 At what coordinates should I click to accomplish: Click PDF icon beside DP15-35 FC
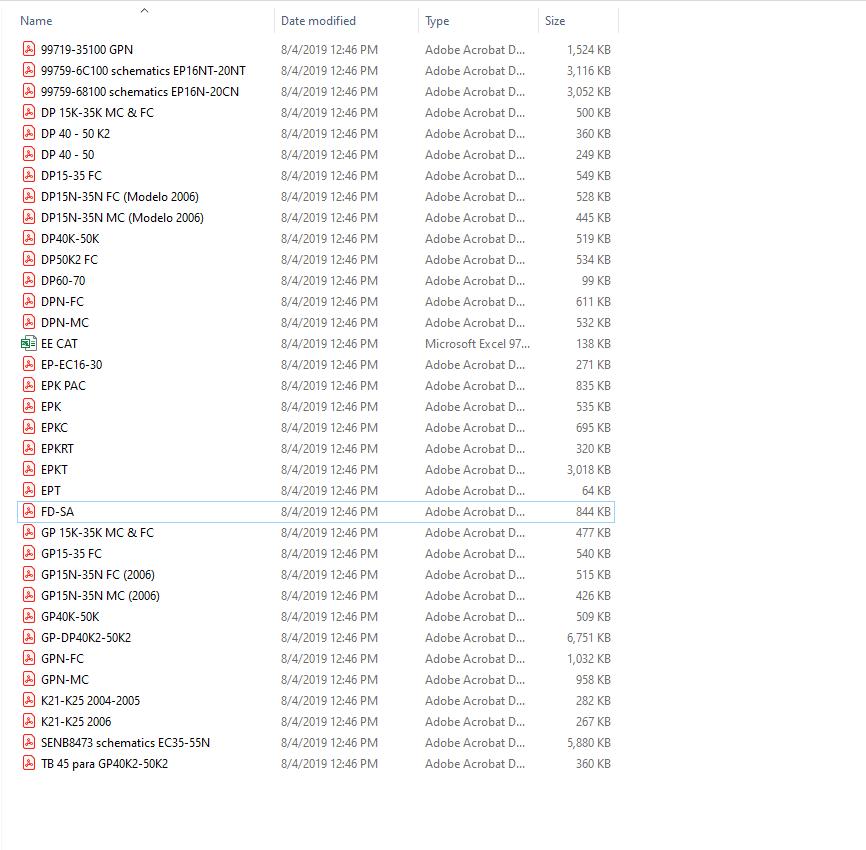pyautogui.click(x=29, y=175)
